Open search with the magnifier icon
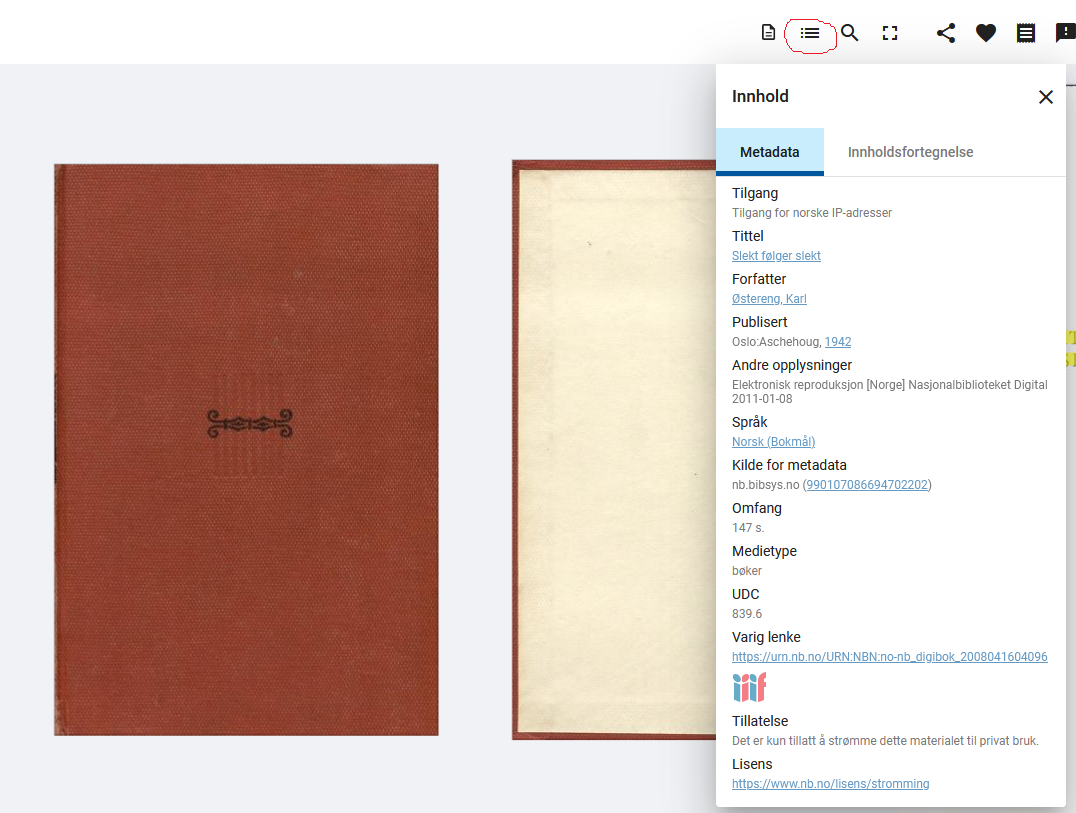1076x813 pixels. (850, 33)
